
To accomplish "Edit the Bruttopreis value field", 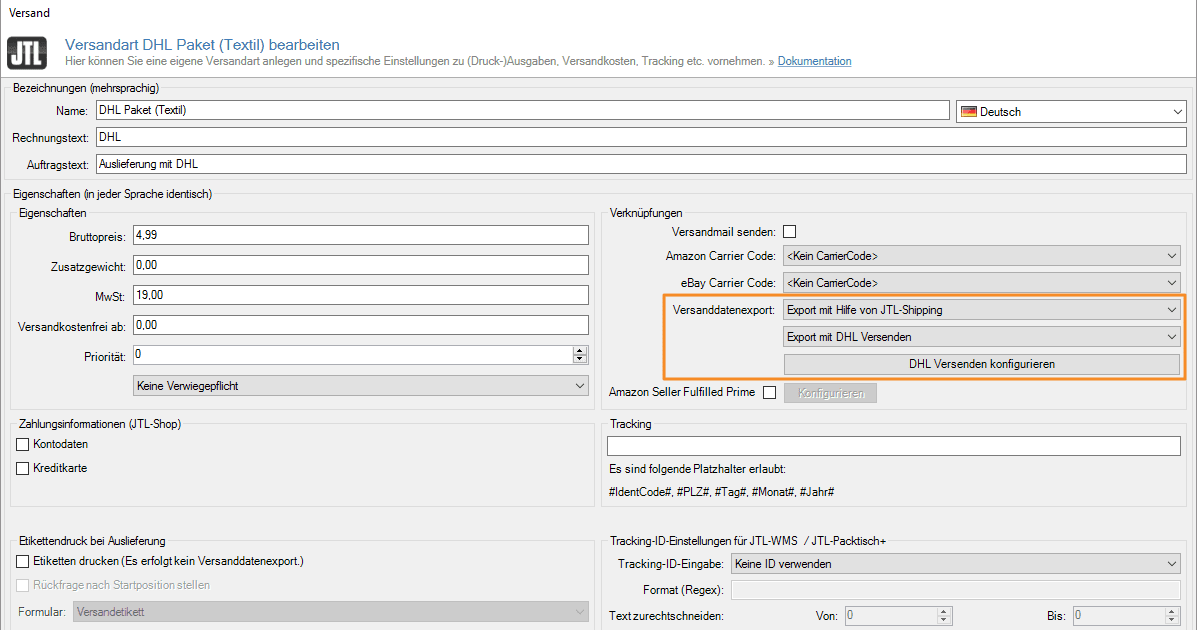I will (360, 235).
